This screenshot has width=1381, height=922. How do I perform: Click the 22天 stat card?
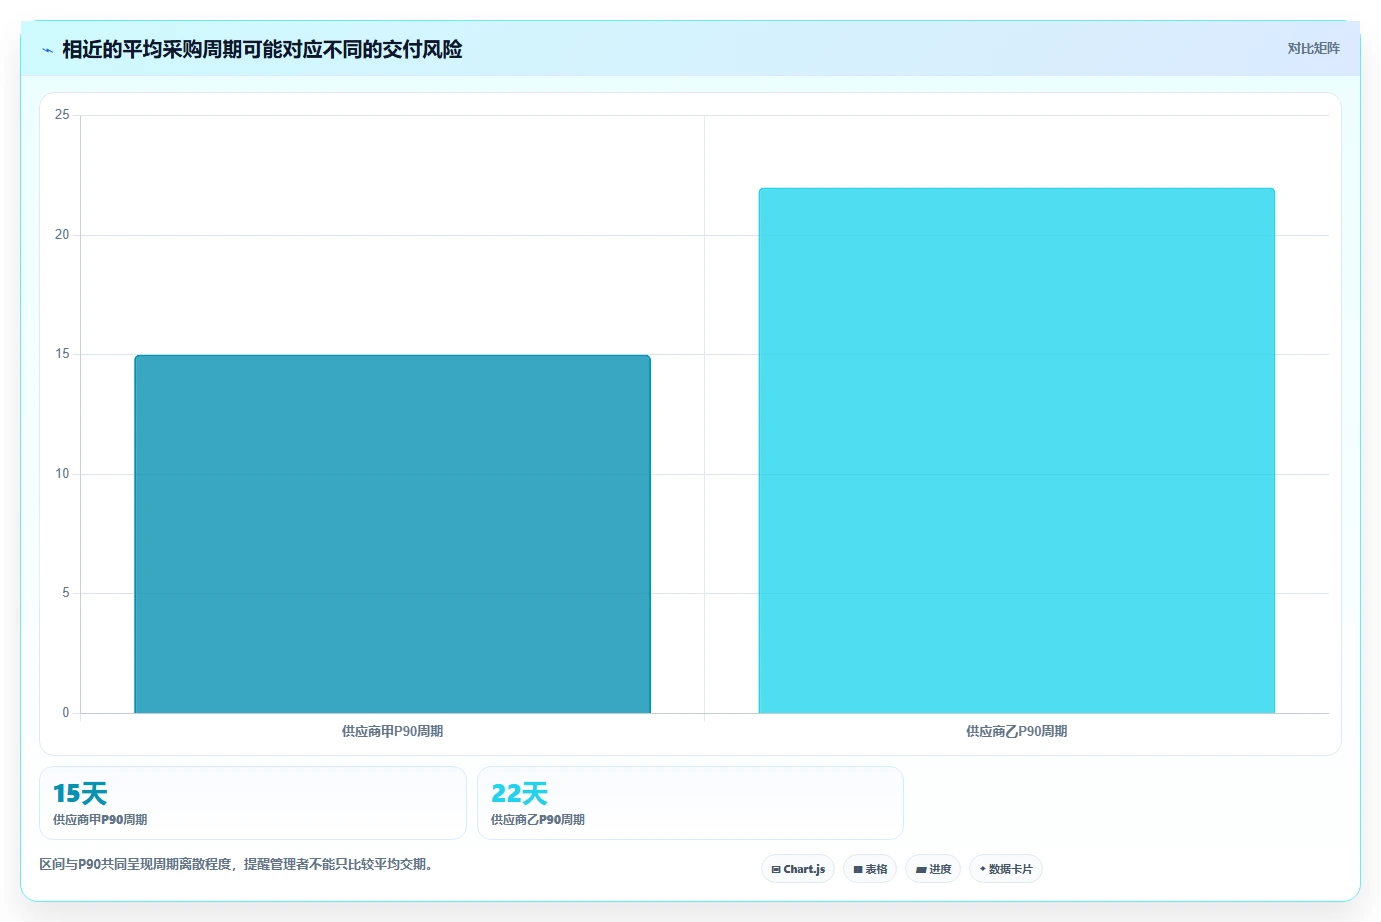point(690,803)
